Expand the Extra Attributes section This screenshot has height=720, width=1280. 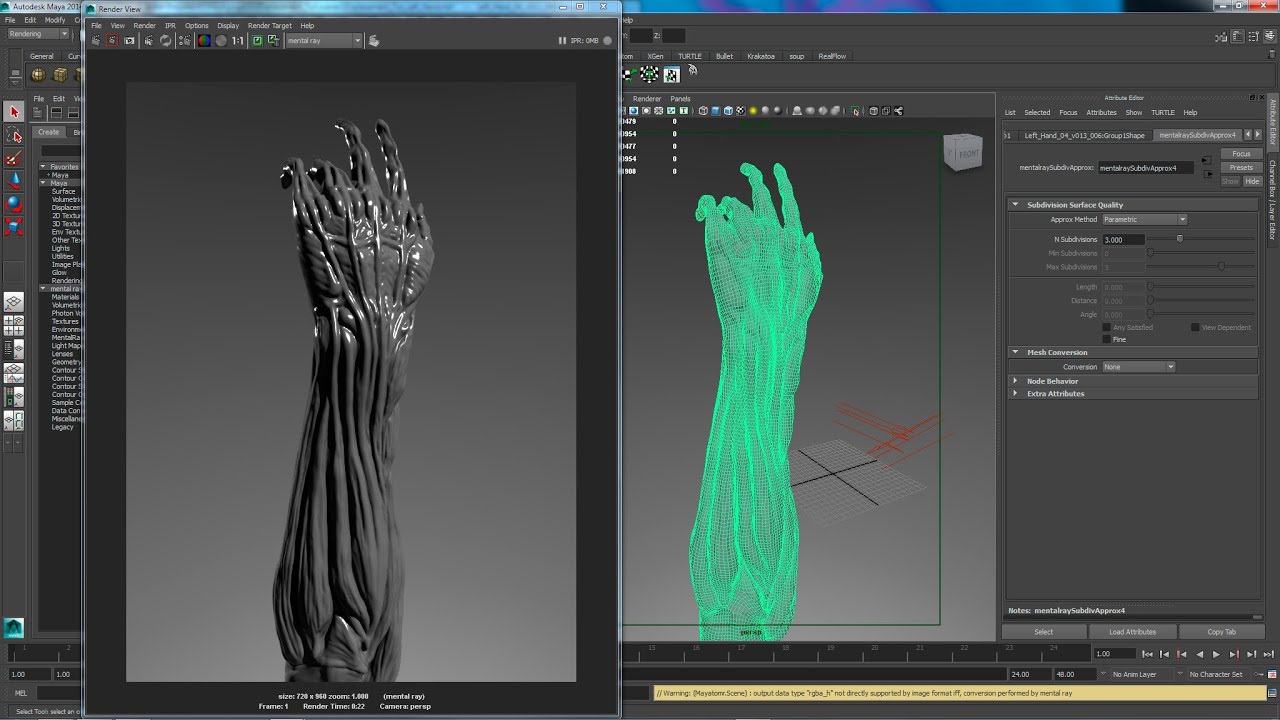pos(1015,394)
